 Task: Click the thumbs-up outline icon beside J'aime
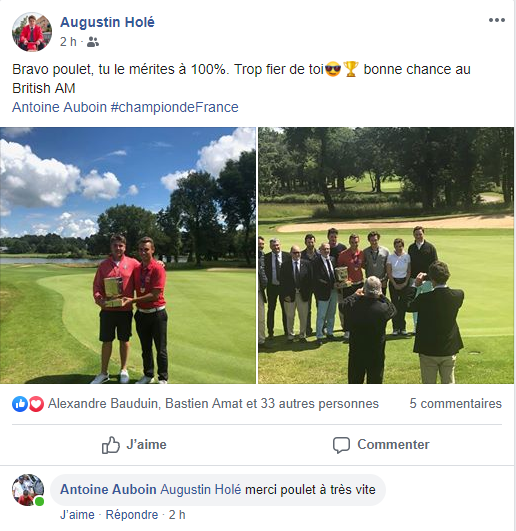coord(111,445)
